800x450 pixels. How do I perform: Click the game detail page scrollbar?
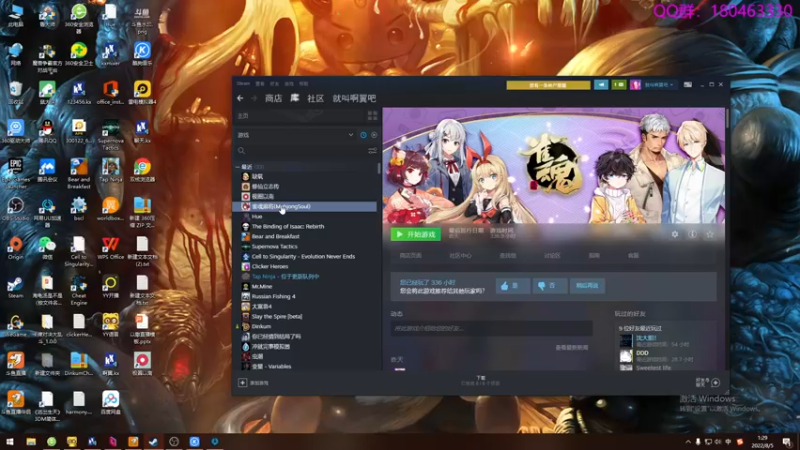pos(727,118)
